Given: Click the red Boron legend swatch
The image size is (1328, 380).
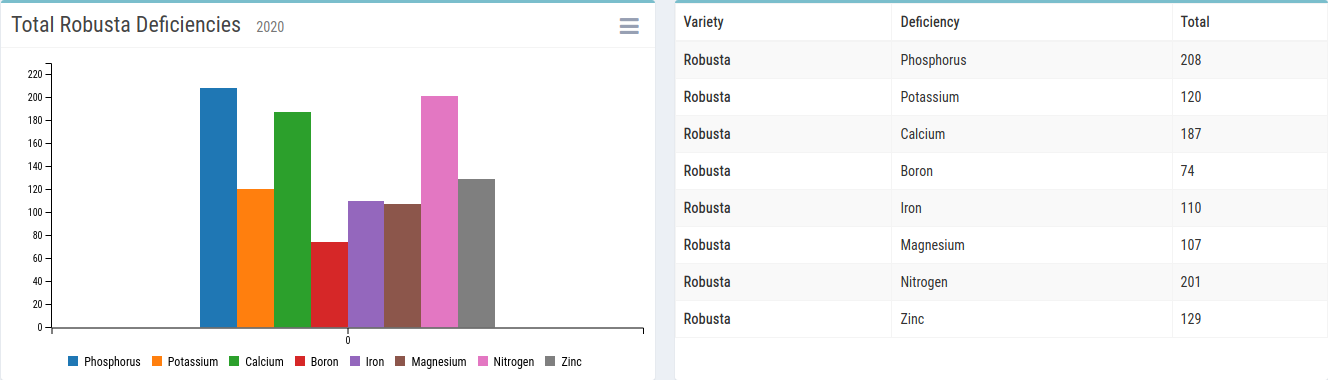Looking at the screenshot, I should 300,361.
